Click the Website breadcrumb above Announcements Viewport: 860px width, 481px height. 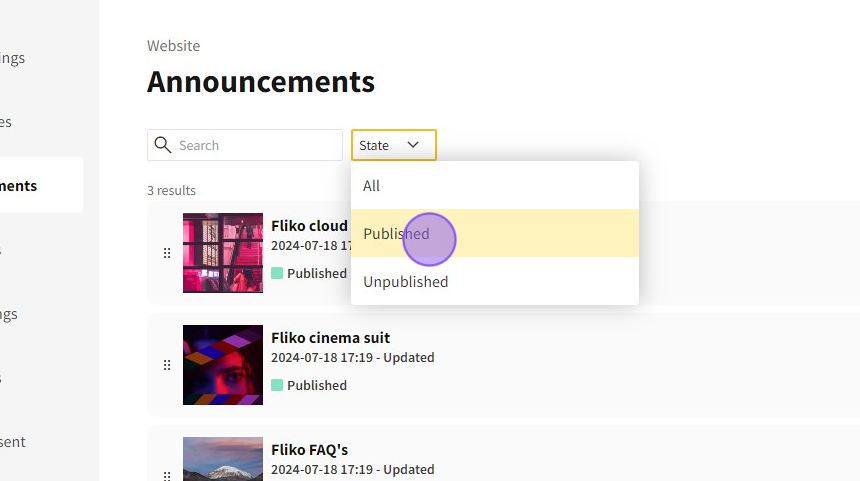point(173,46)
